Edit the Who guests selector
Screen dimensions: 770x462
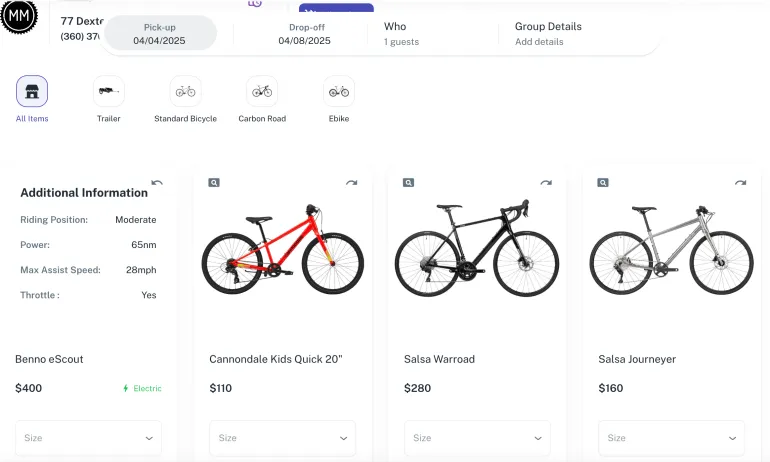pos(437,33)
